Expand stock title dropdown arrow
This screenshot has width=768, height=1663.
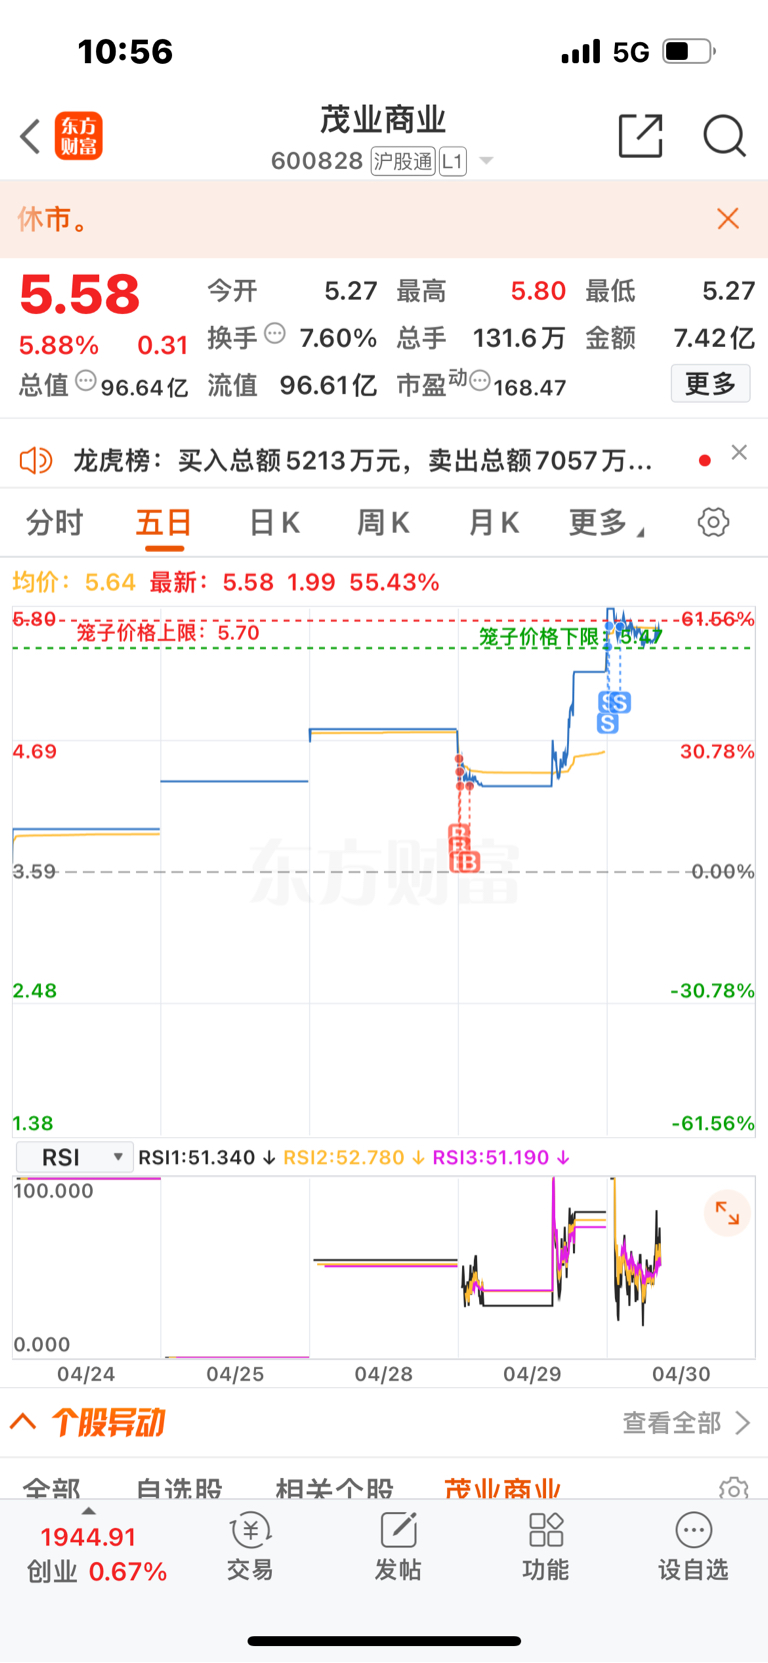(486, 161)
